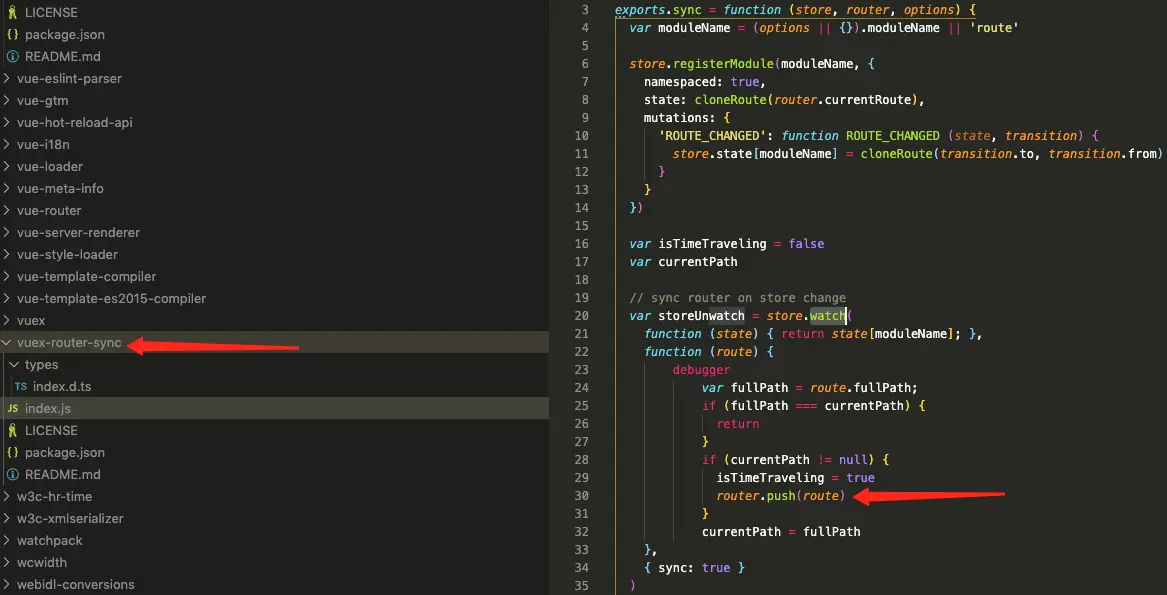
Task: Click the info icon of README.md in vuex-router-sync
Action: (x=13, y=474)
